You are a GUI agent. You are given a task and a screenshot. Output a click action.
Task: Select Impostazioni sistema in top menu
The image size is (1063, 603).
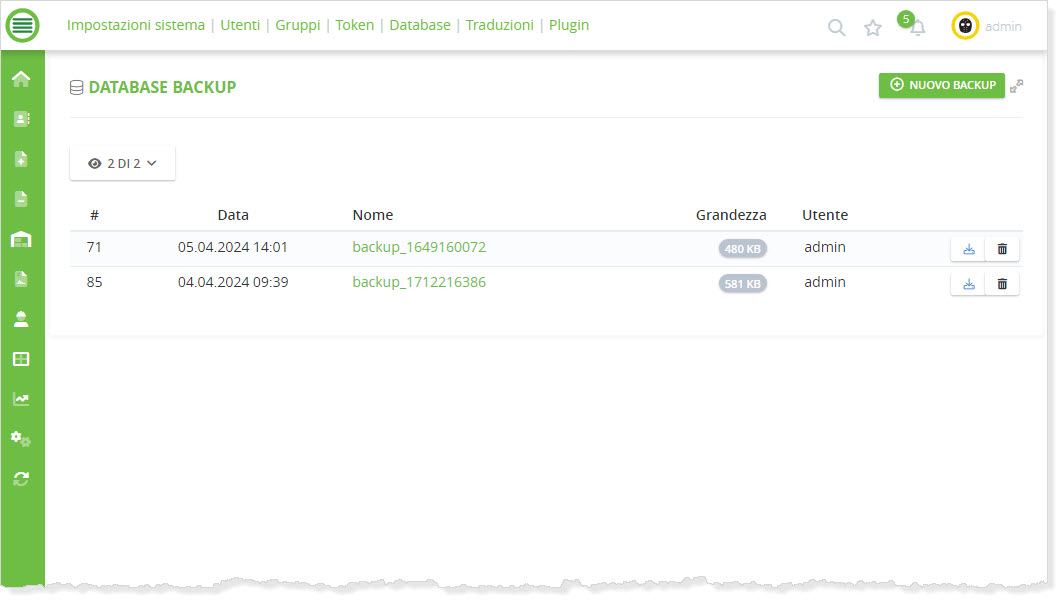coord(136,25)
